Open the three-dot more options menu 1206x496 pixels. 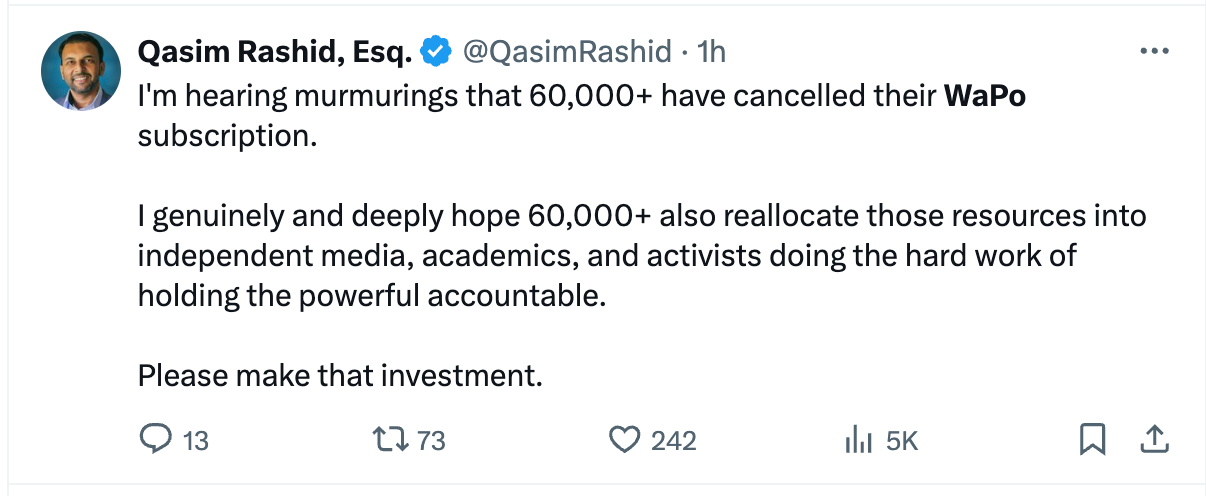[1154, 51]
